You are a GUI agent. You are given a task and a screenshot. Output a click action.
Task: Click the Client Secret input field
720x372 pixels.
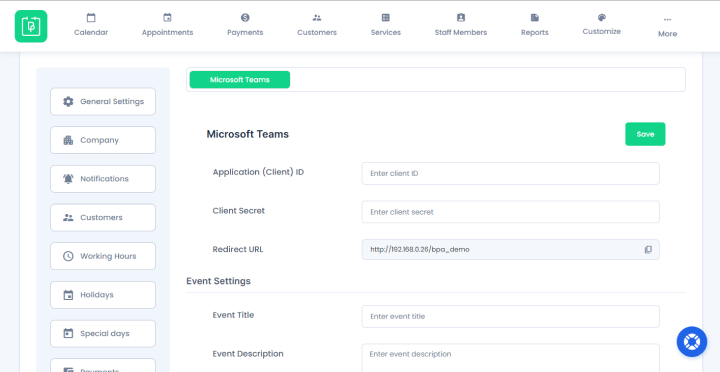511,212
